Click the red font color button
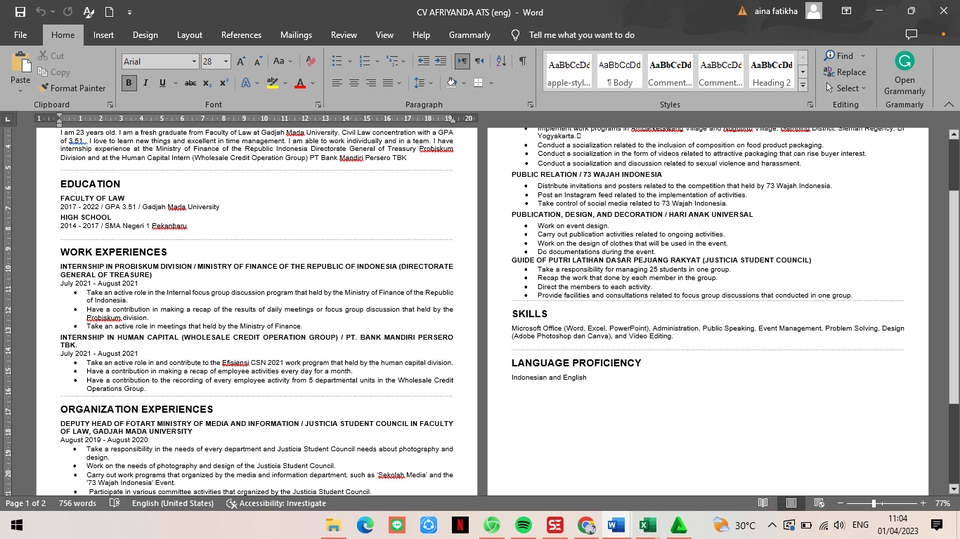960x539 pixels. pyautogui.click(x=300, y=83)
